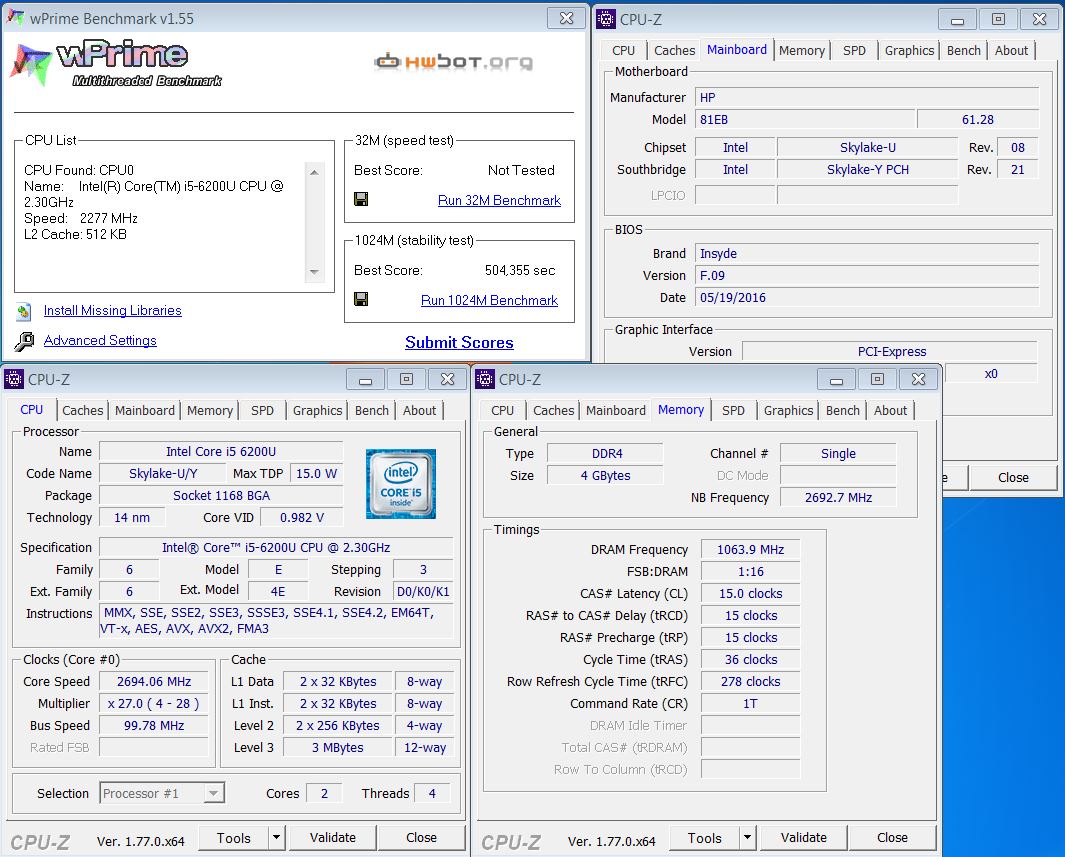This screenshot has width=1065, height=857.
Task: Open About tab in the Memory window
Action: coord(890,410)
